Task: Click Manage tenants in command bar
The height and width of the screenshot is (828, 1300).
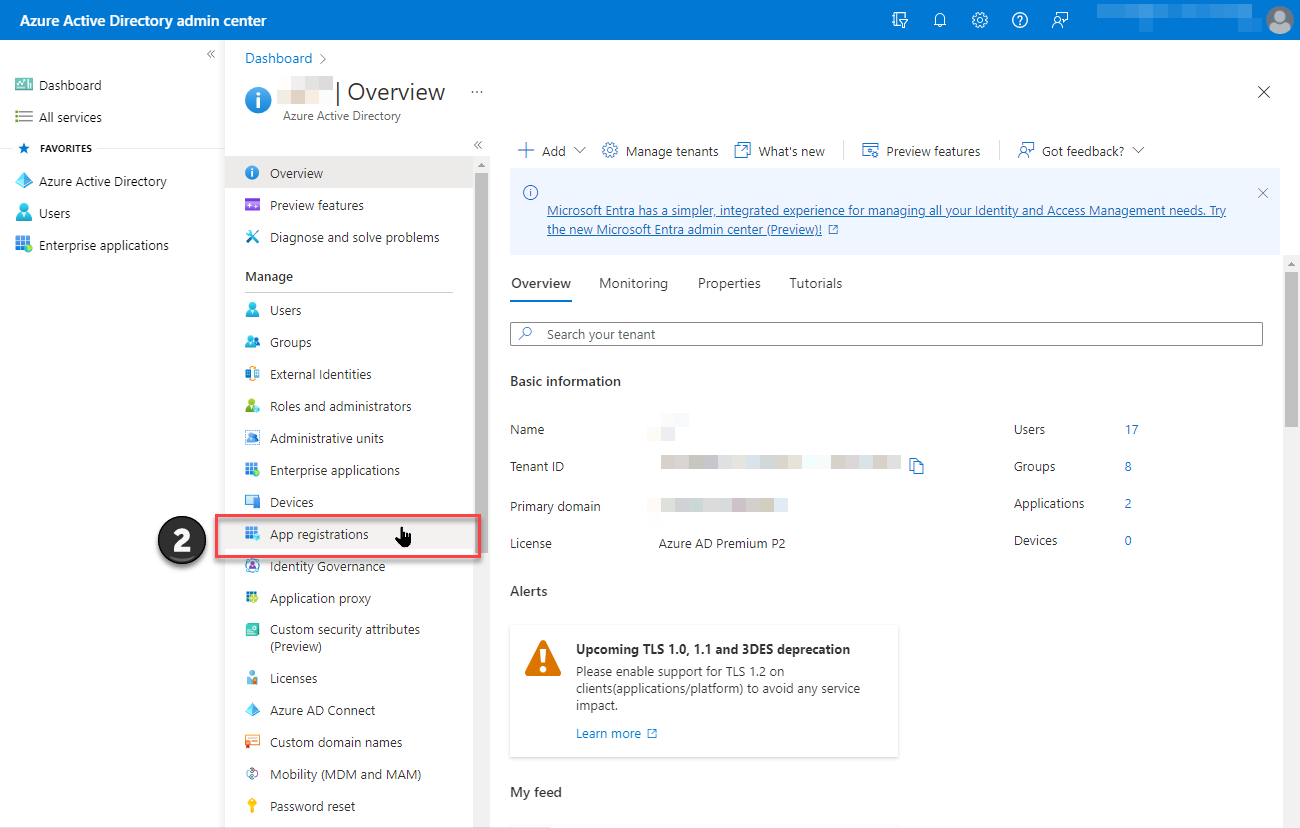Action: [660, 151]
